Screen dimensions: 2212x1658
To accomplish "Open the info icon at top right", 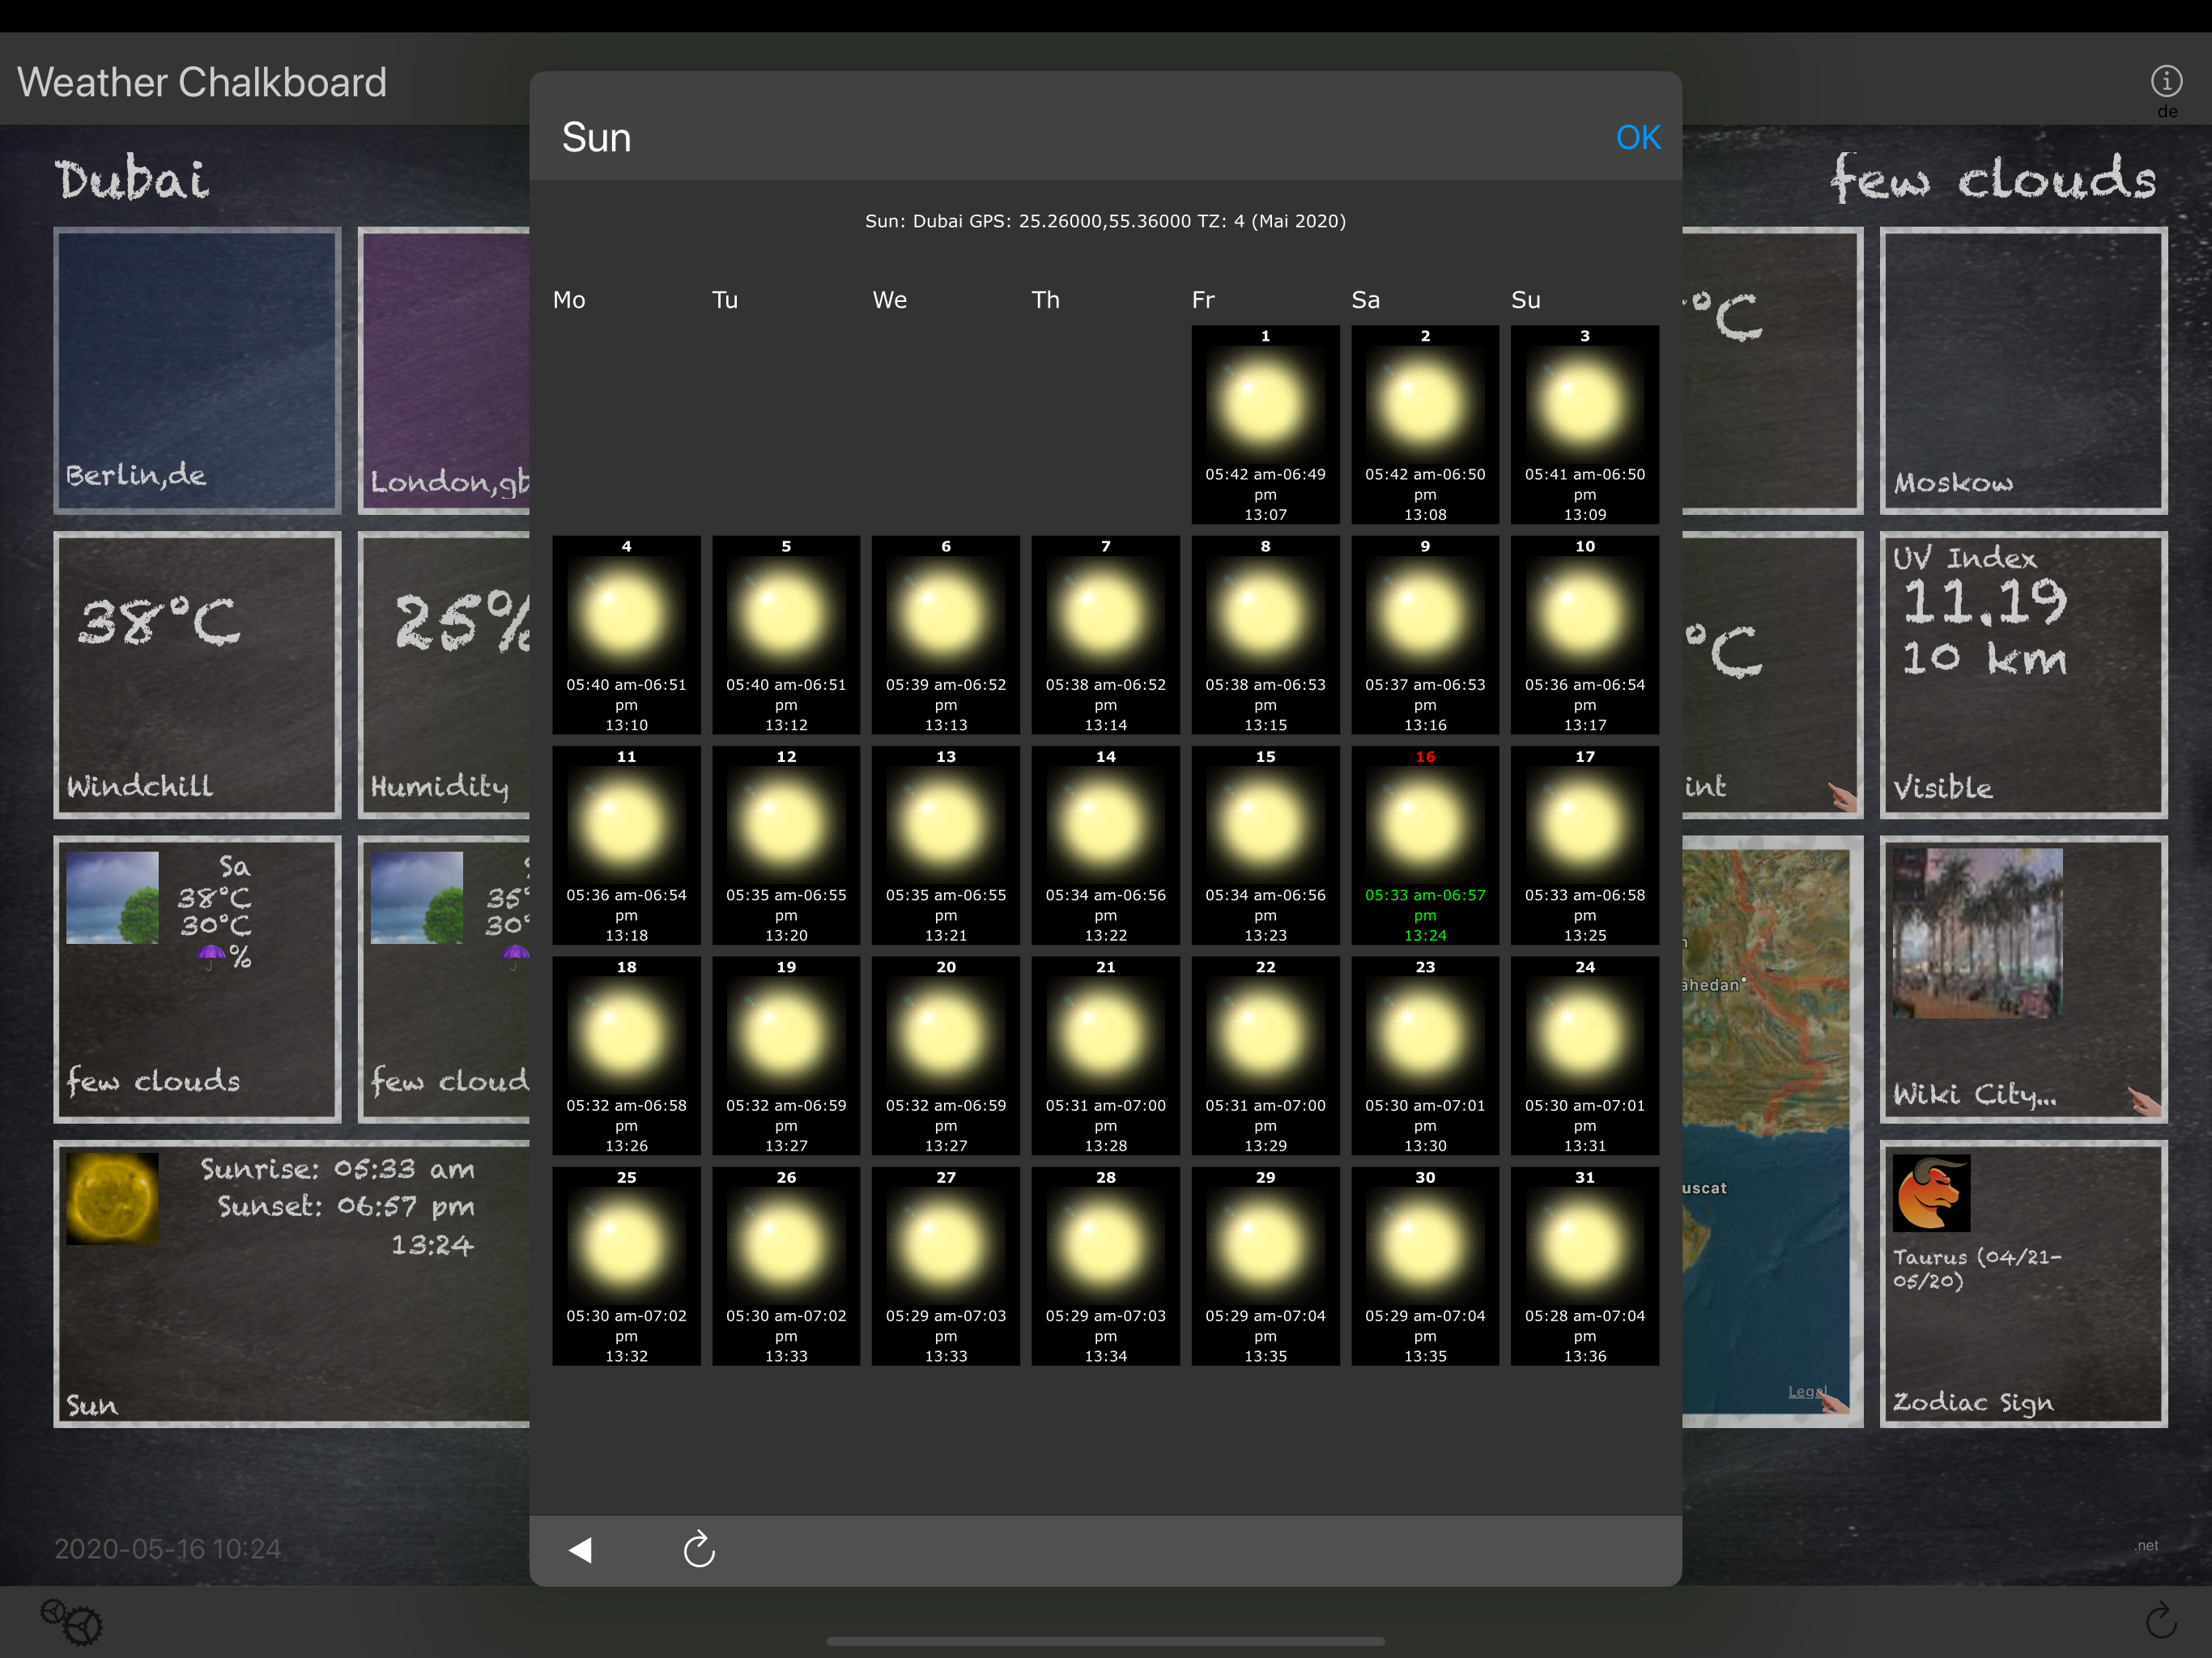I will [x=2166, y=80].
